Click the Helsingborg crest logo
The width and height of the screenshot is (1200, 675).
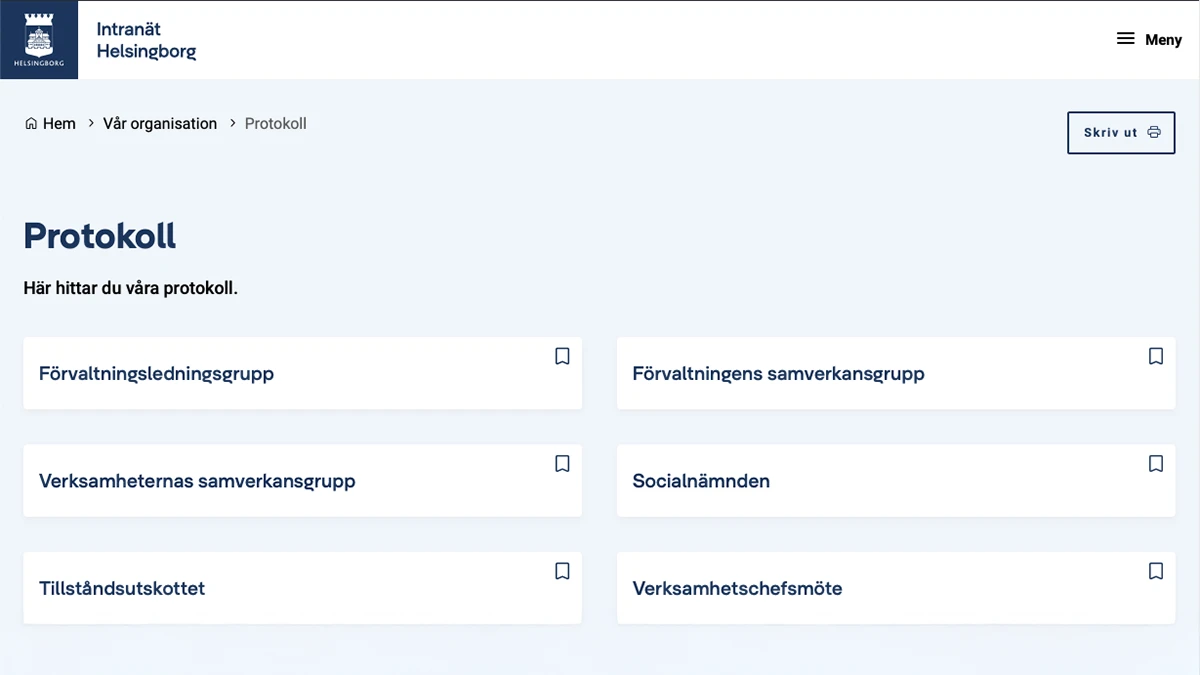coord(39,40)
